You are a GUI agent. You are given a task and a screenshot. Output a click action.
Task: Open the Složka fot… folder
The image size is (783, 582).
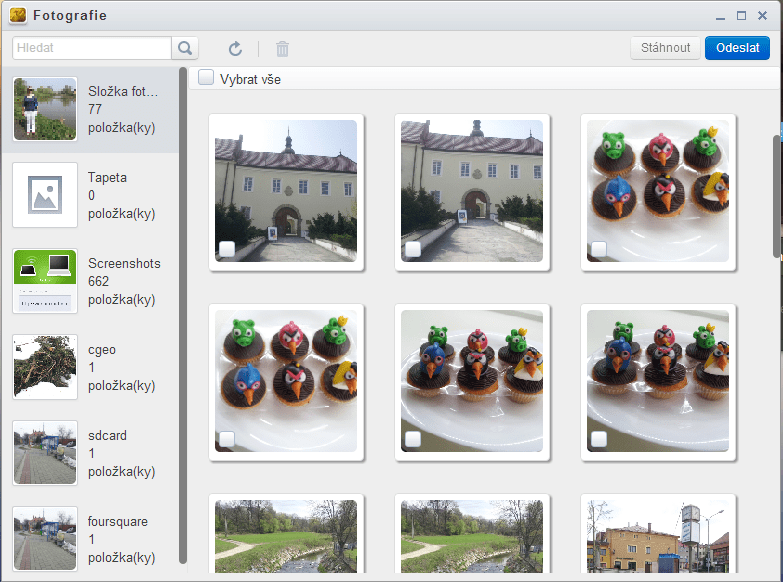[x=90, y=109]
